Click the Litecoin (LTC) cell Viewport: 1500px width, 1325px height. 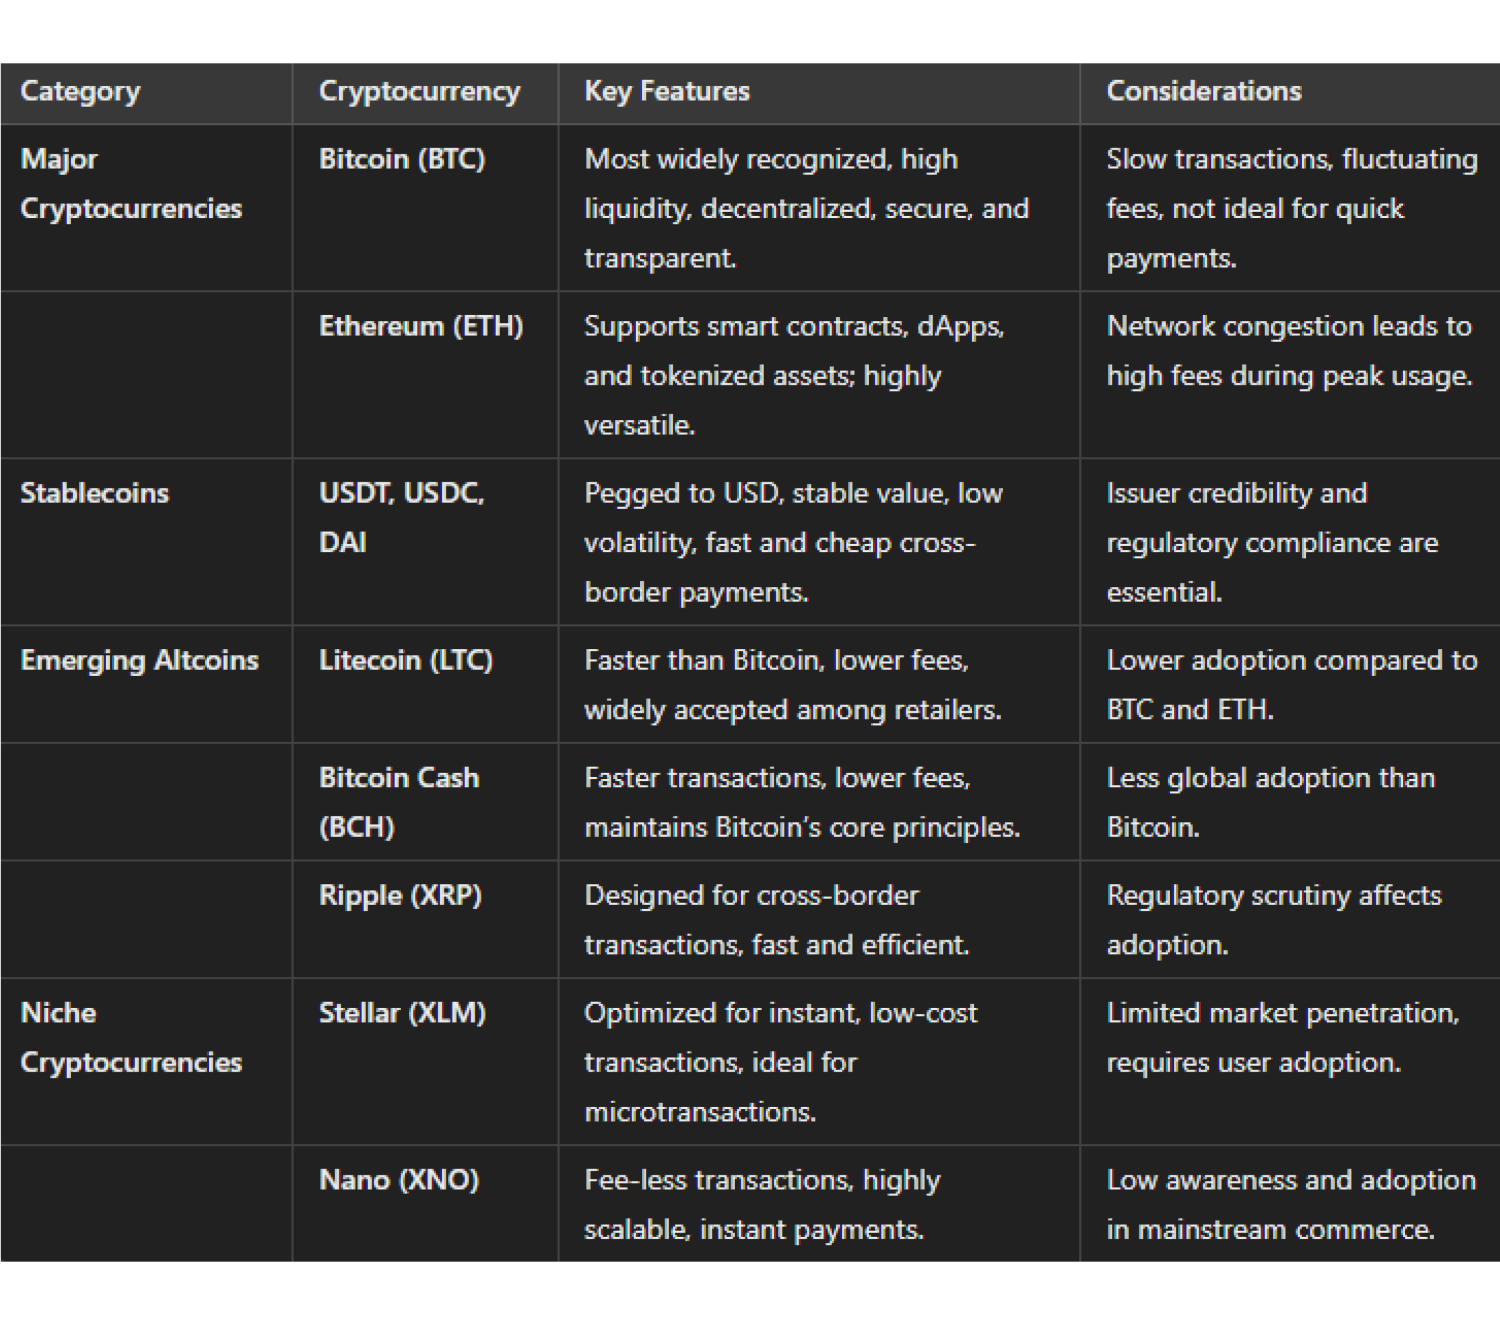coord(405,661)
